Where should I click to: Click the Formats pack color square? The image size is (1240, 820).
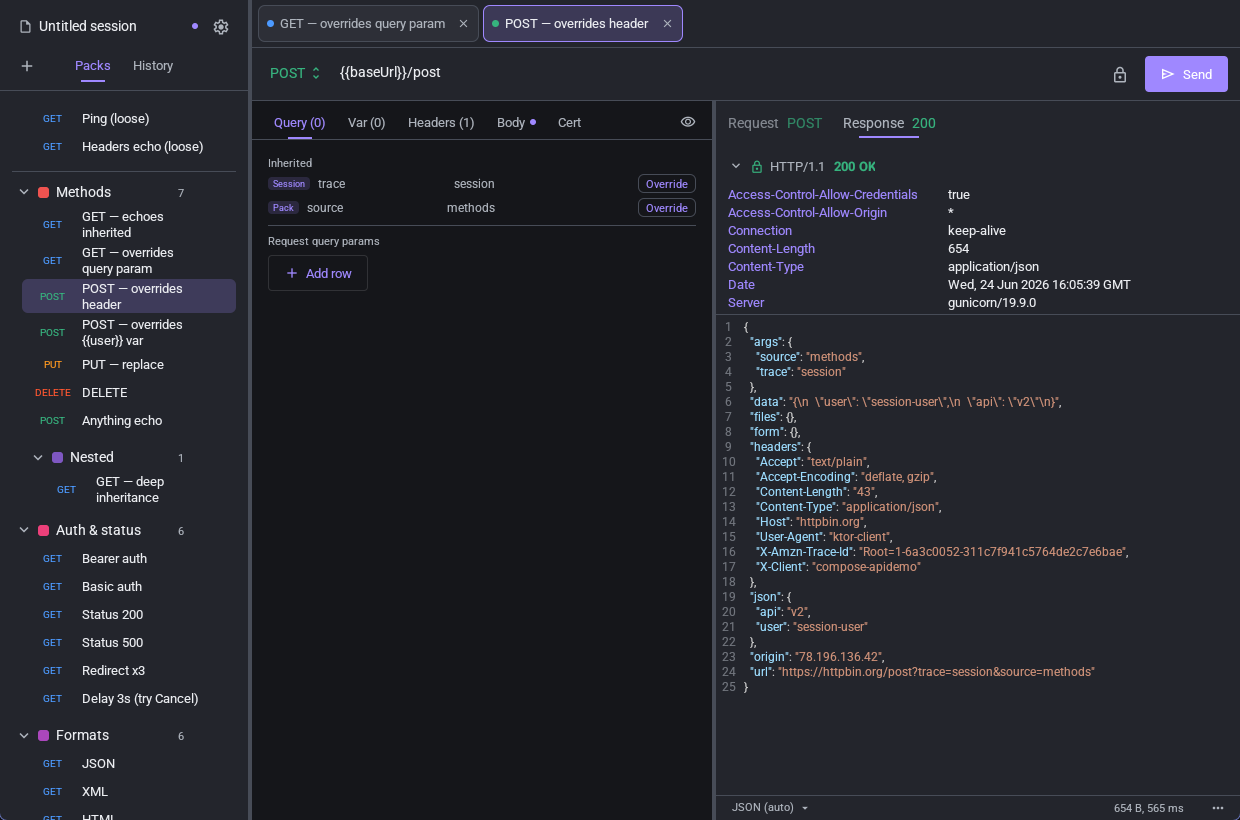43,735
